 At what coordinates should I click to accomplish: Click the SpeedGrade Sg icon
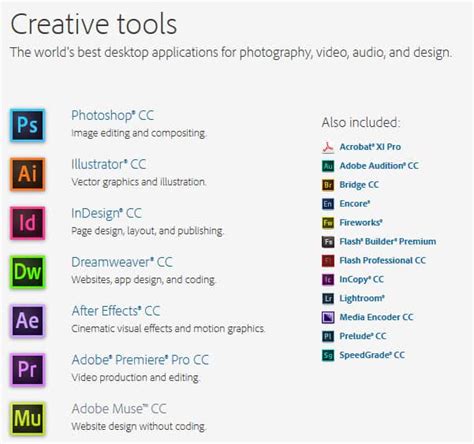[x=328, y=355]
